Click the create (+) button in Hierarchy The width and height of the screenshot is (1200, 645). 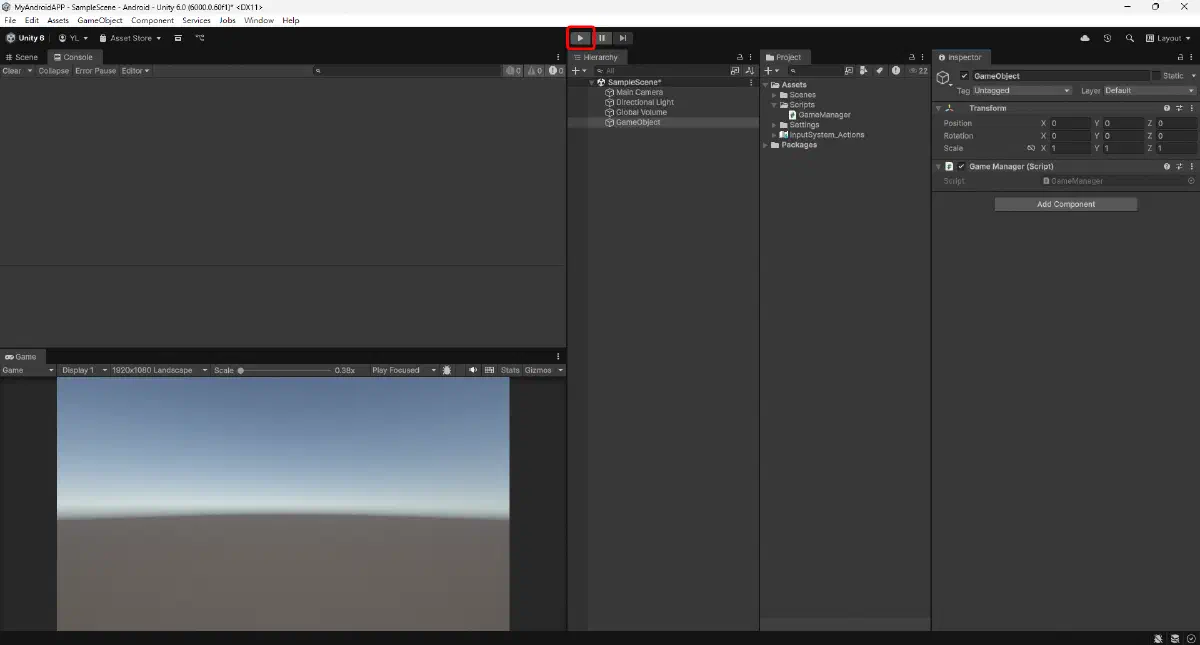tap(575, 70)
